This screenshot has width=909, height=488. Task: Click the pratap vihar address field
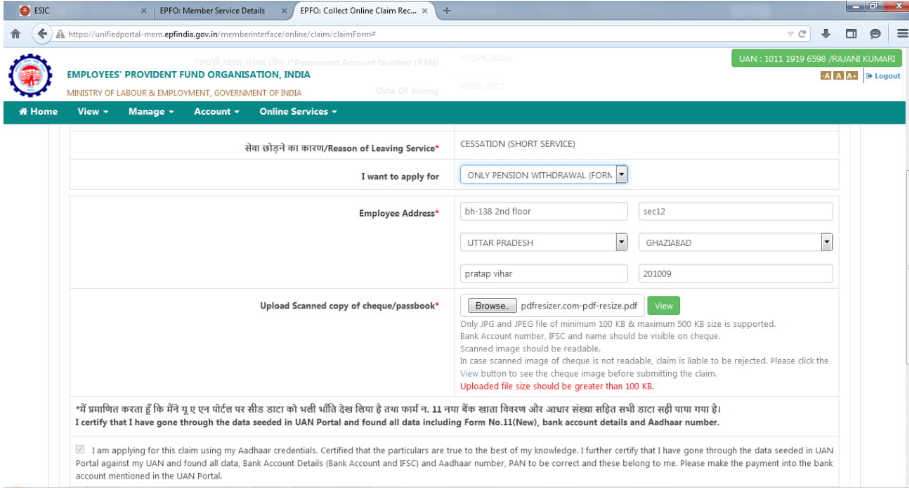tap(544, 273)
